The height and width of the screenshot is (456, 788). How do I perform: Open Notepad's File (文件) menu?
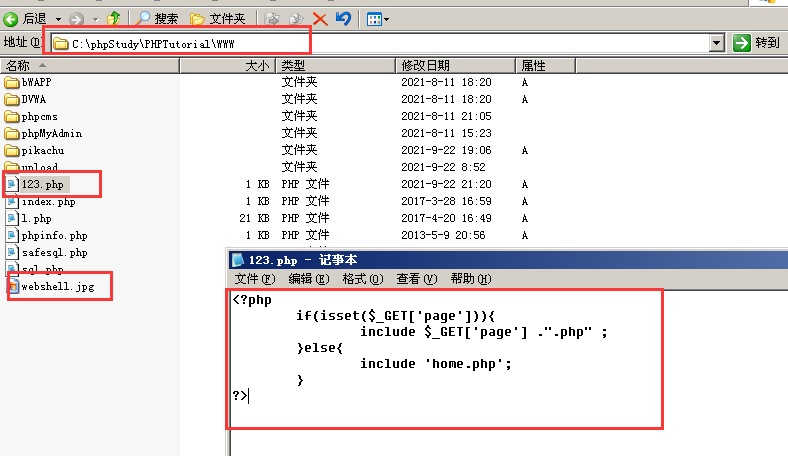click(254, 279)
